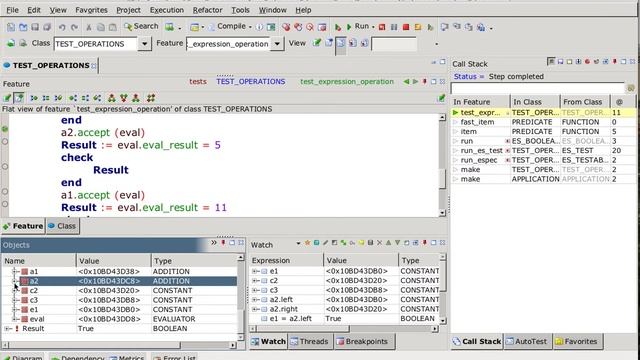This screenshot has height=360, width=640.
Task: Select the c3 row in Objects
Action: pos(120,300)
